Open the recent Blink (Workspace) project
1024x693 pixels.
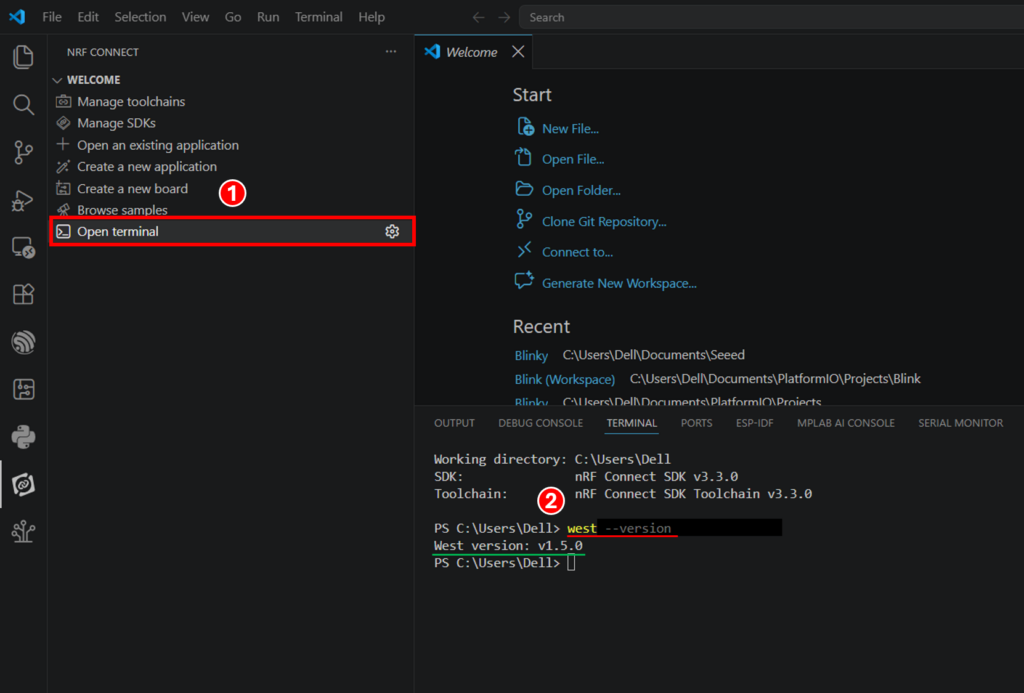(x=565, y=379)
